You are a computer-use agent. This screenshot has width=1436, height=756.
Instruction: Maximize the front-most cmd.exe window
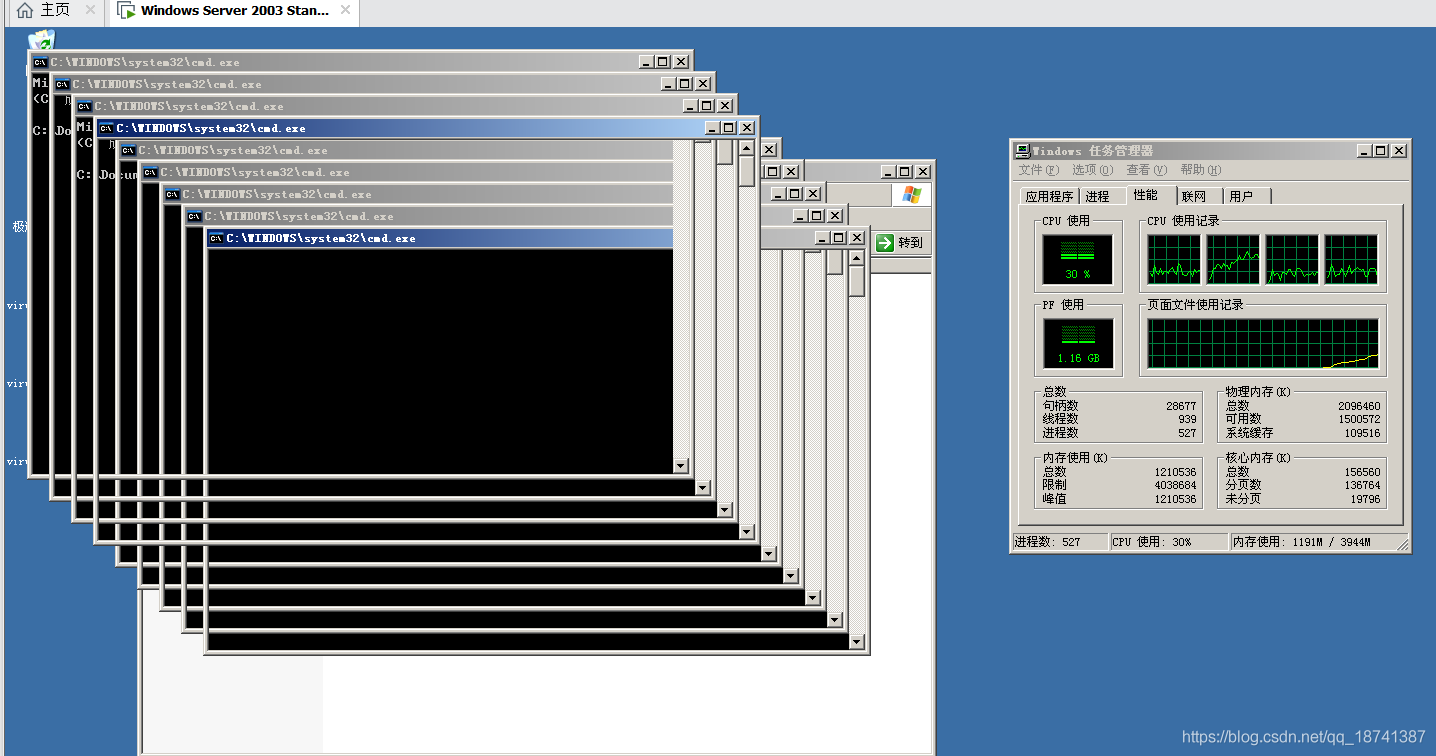(839, 238)
